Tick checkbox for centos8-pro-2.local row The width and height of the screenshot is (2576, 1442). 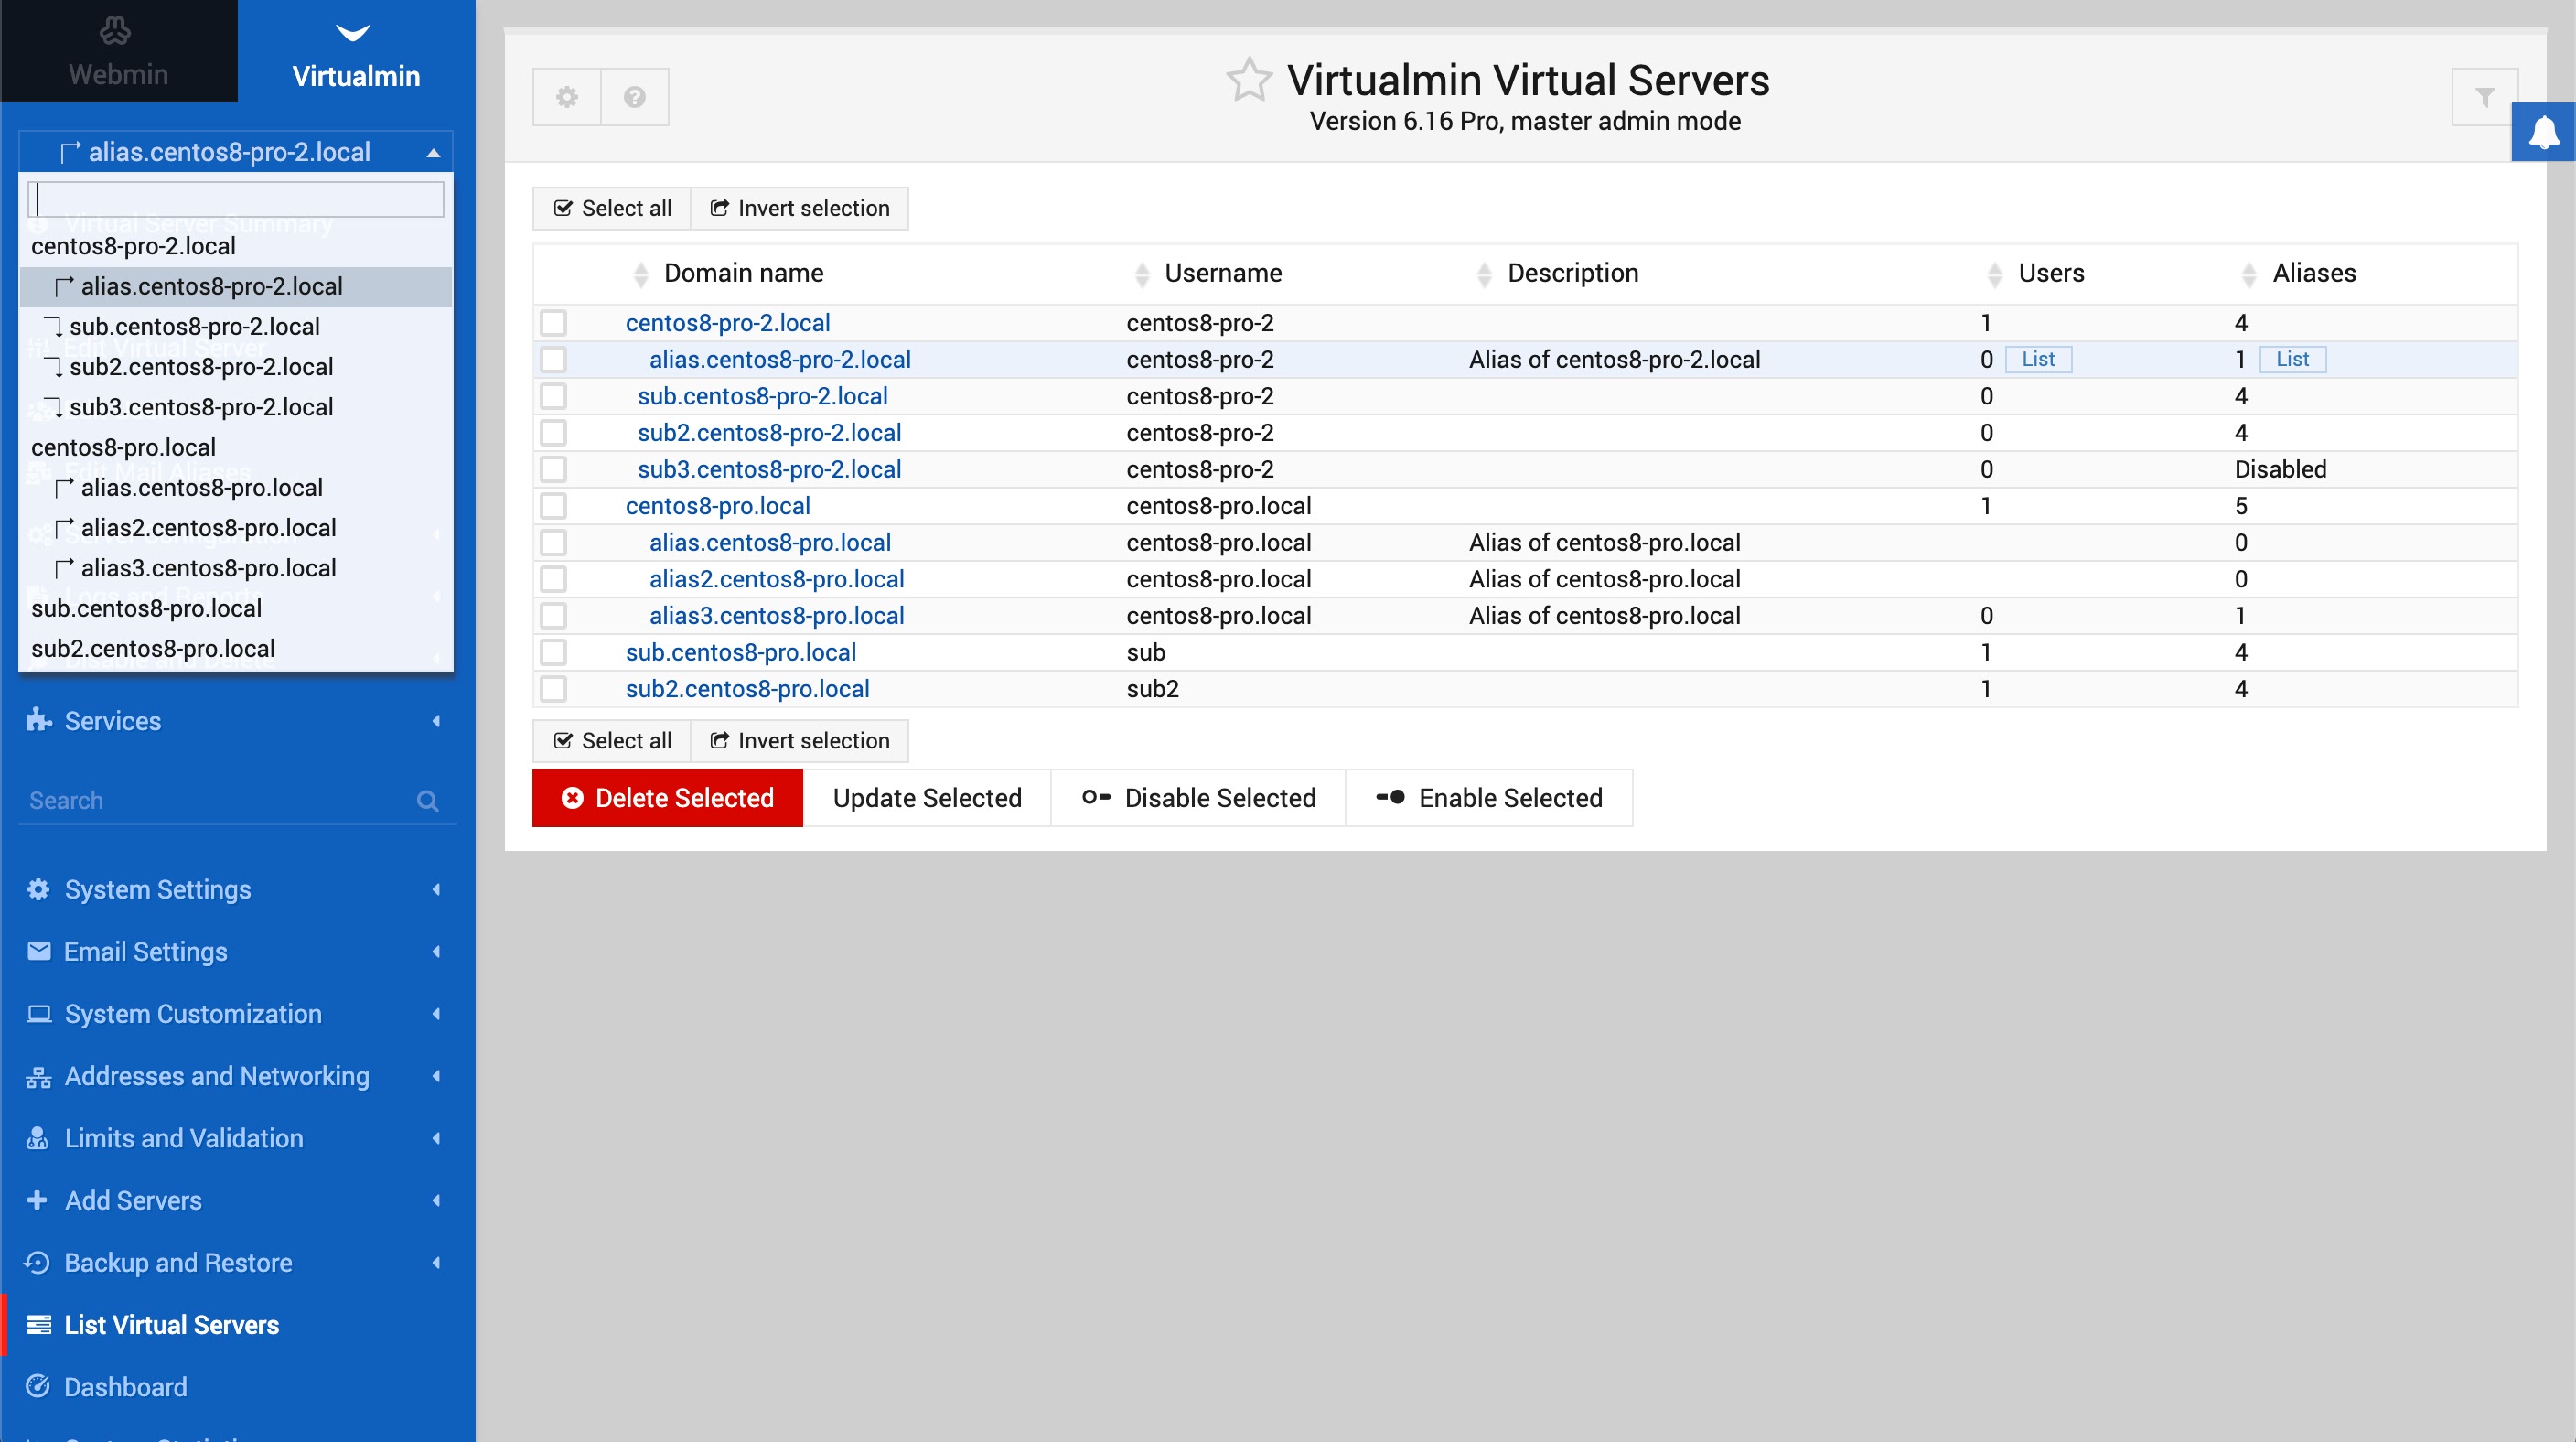pyautogui.click(x=554, y=323)
